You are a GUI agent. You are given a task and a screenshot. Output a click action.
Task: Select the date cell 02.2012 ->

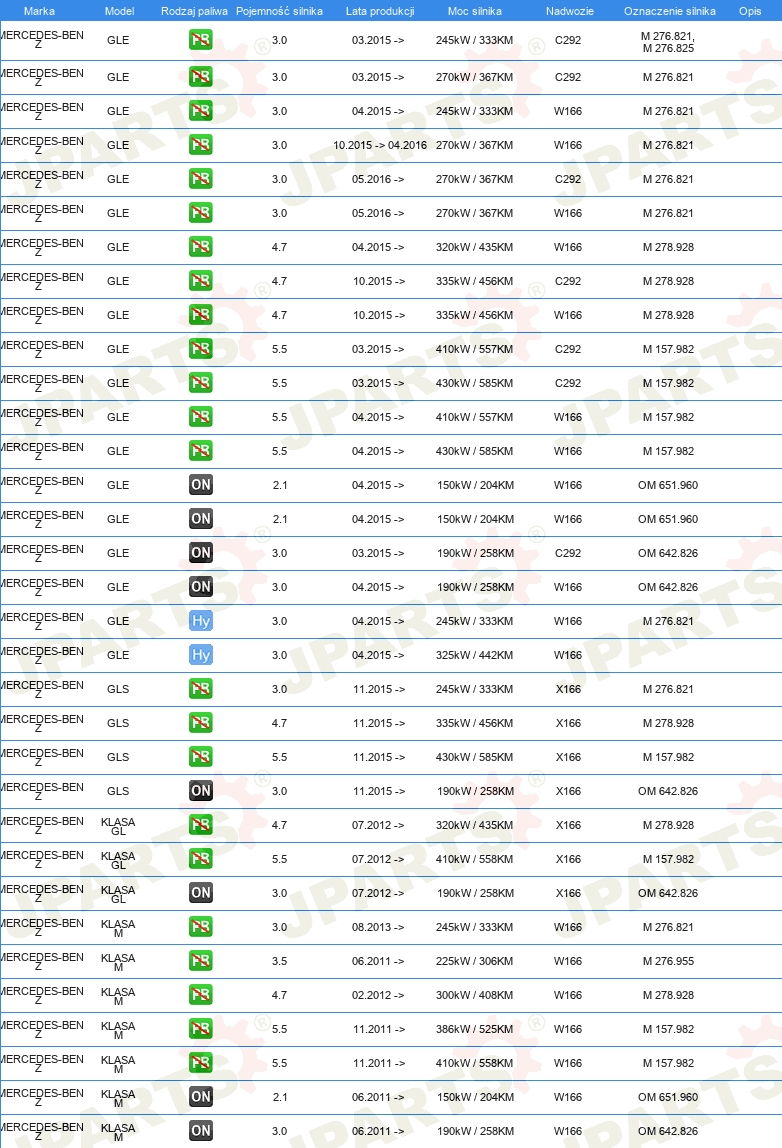tap(378, 995)
